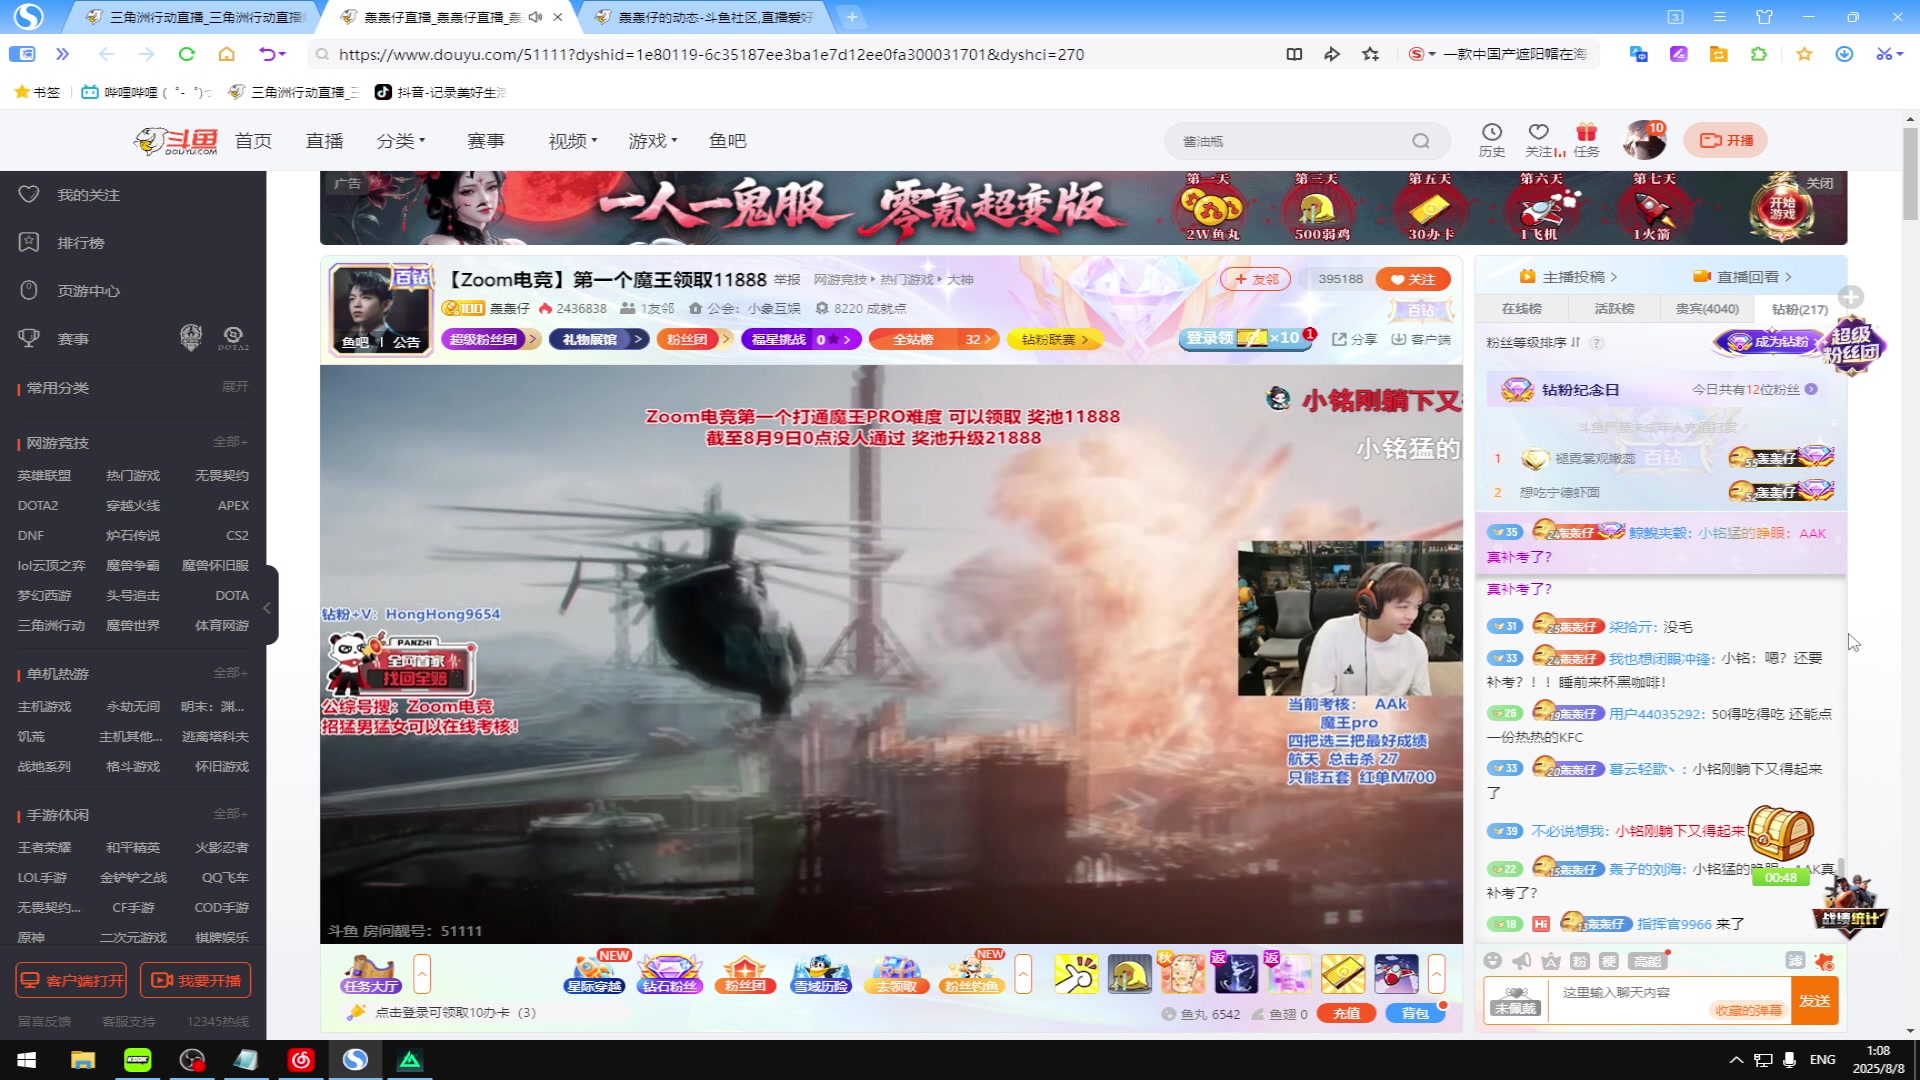Open the 任务 gift icon
Screen dimensions: 1920x1080
1586,140
